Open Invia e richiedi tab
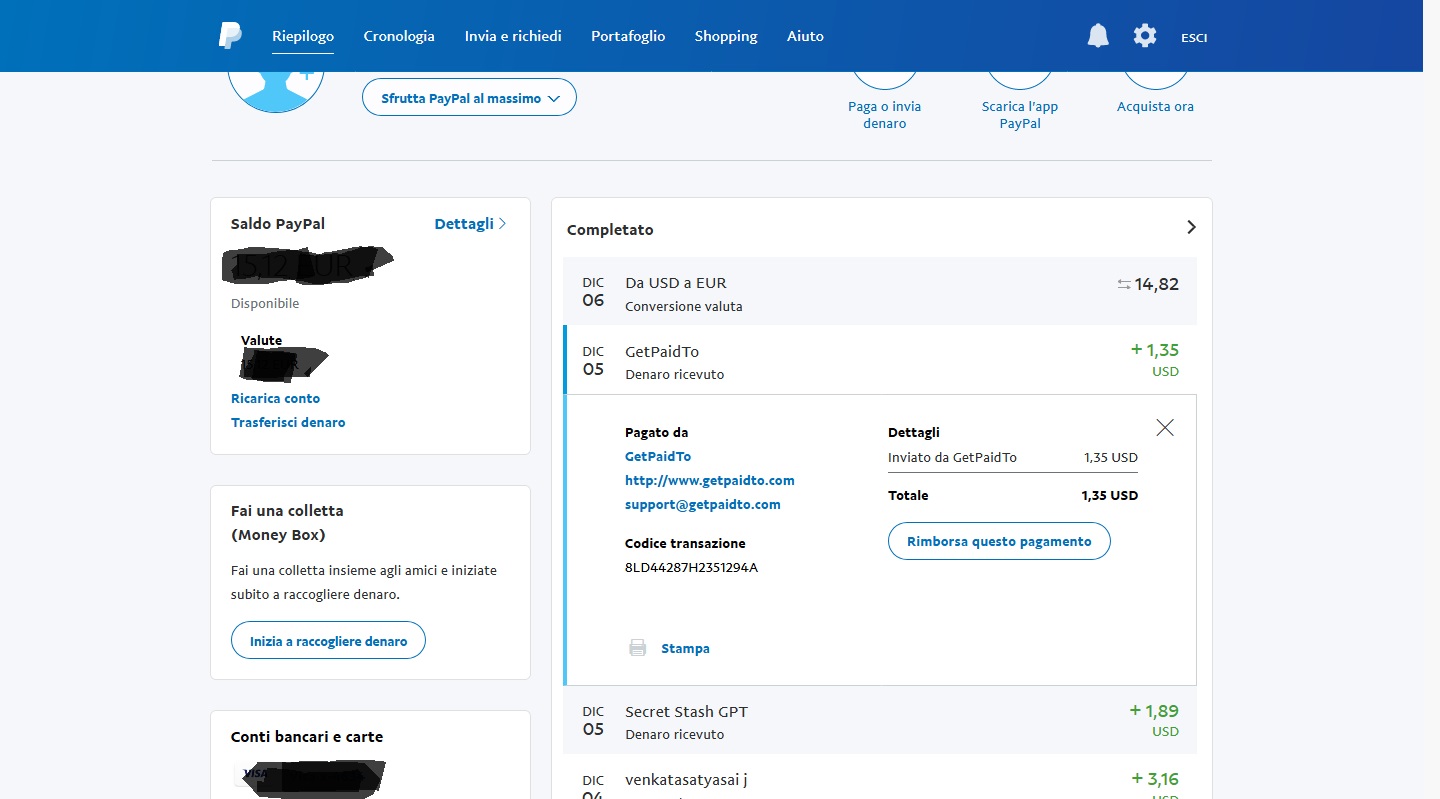 (x=513, y=36)
